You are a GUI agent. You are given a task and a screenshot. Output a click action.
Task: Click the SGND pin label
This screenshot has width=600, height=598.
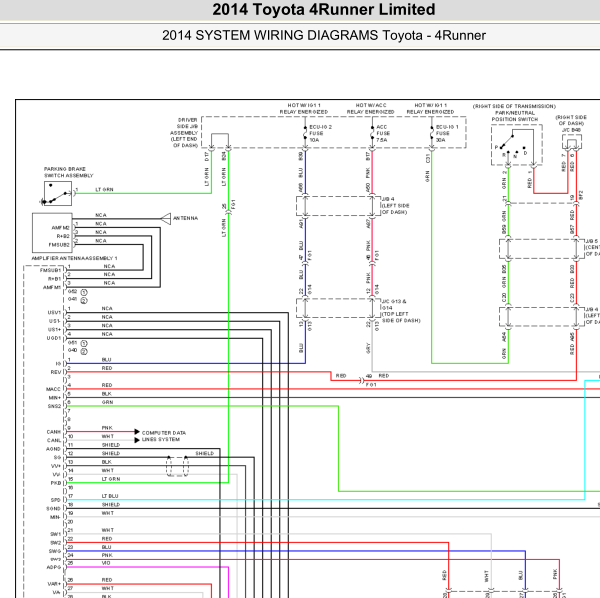[53, 508]
